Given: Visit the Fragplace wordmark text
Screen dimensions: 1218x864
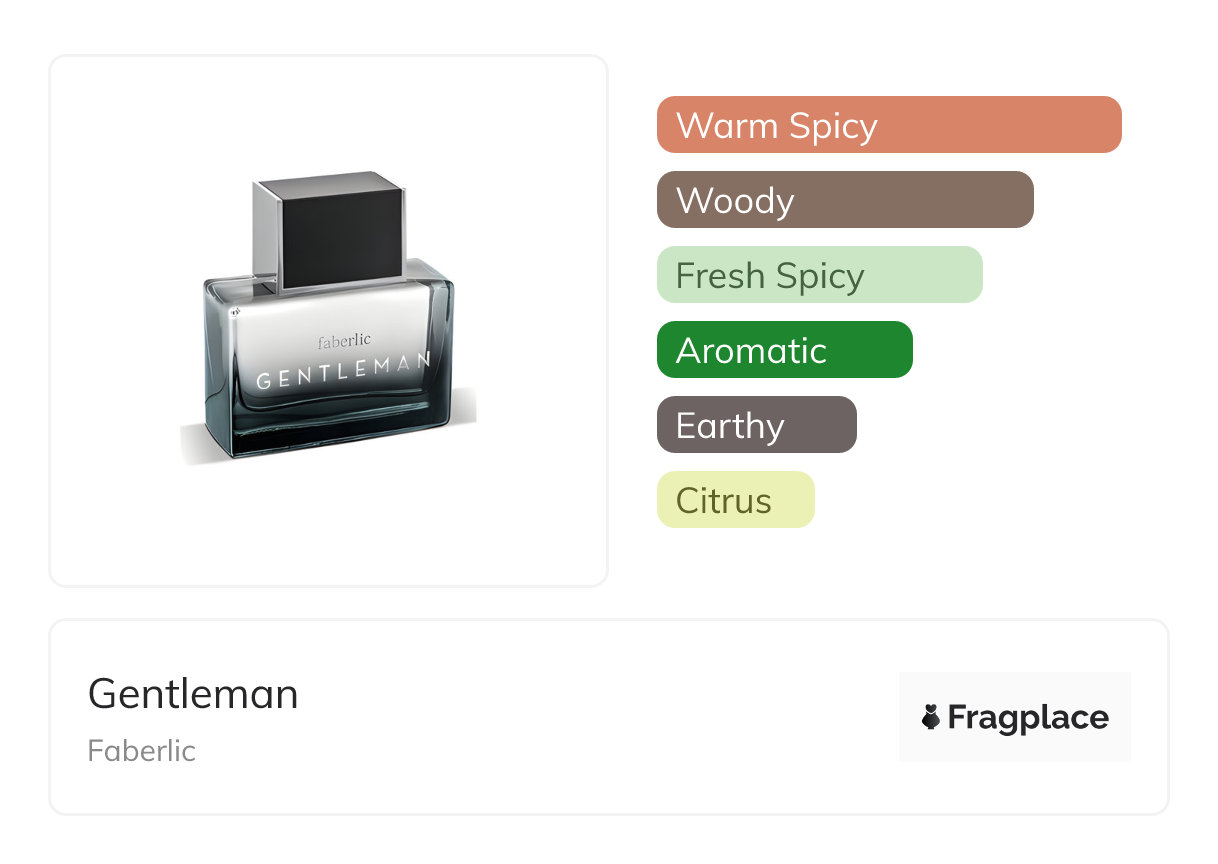Looking at the screenshot, I should point(1028,717).
